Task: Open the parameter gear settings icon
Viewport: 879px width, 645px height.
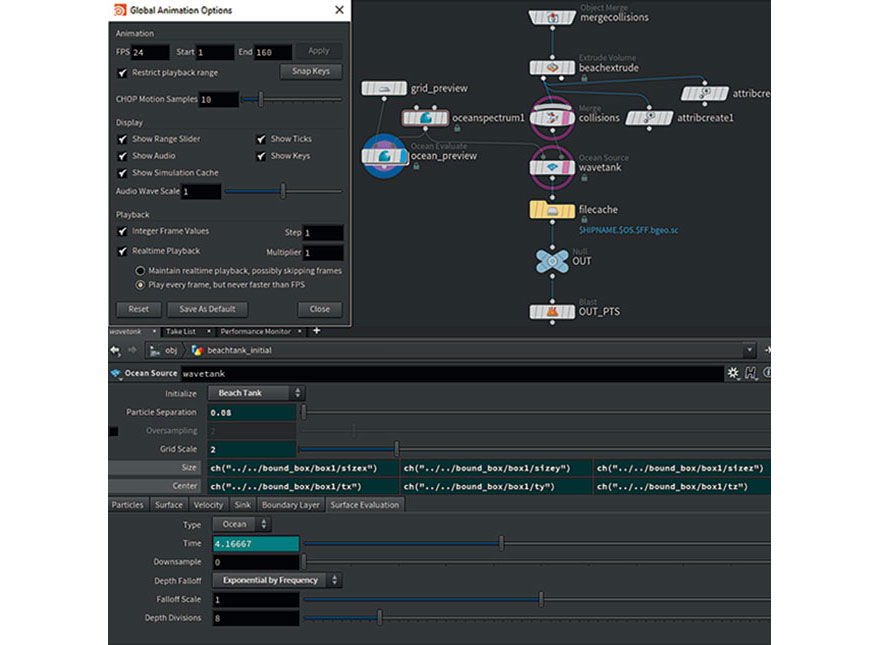Action: pos(733,373)
